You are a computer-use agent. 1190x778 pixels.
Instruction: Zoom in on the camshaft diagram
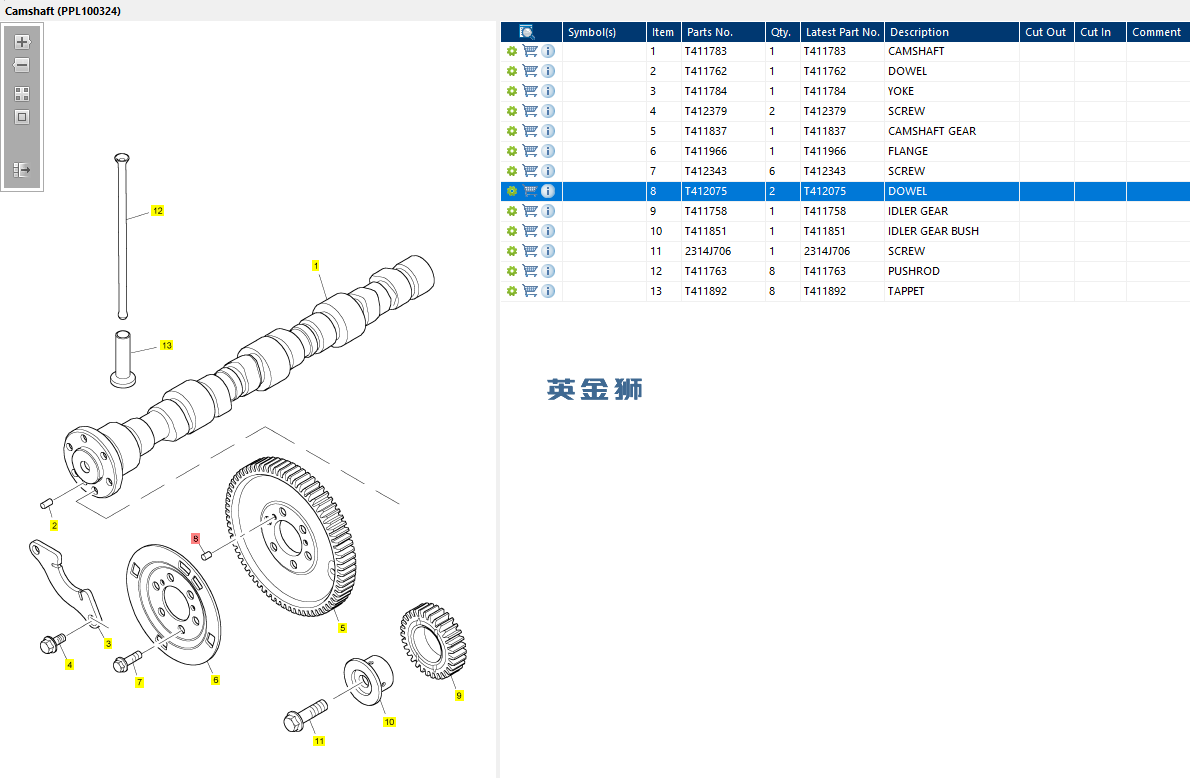(x=22, y=42)
